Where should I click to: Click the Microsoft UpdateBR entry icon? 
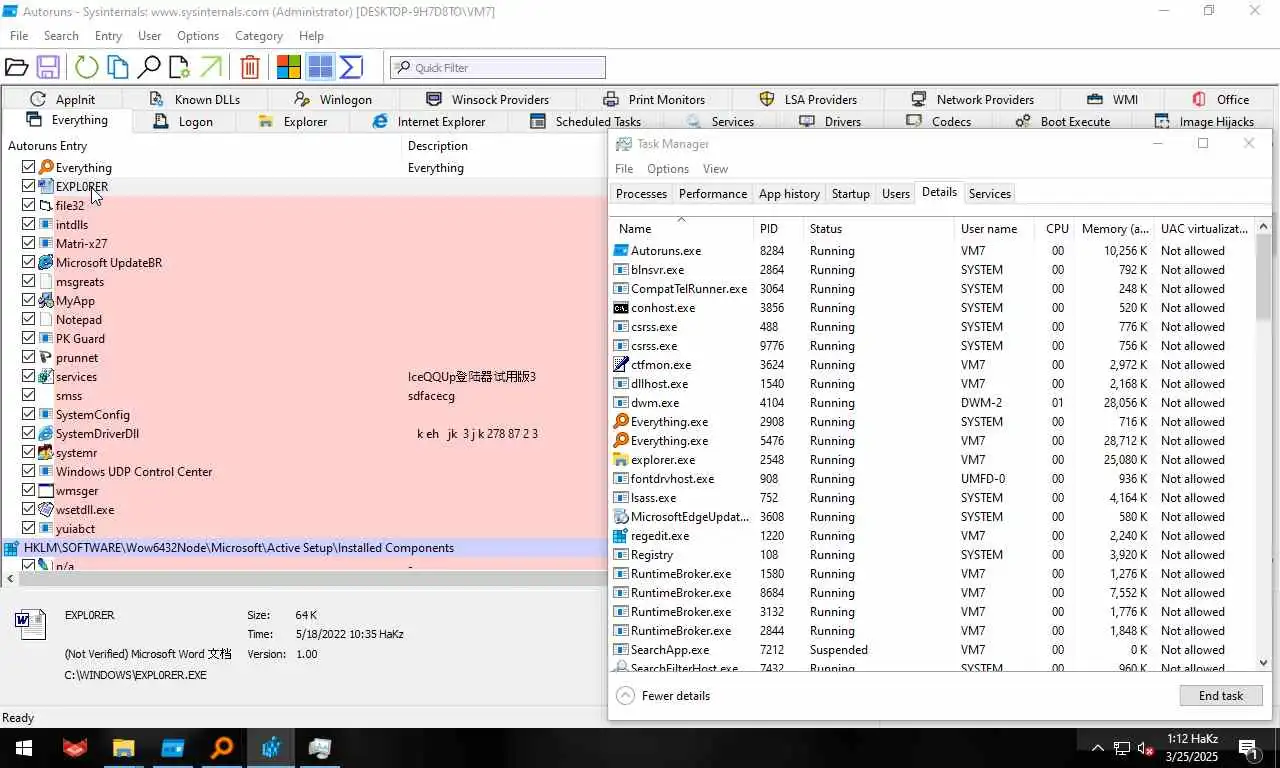coord(45,263)
